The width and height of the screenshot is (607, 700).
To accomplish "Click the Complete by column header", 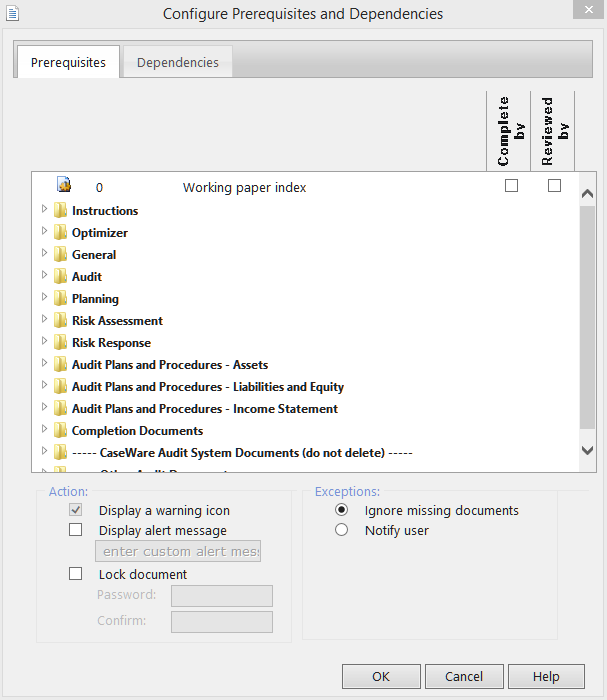I will (x=509, y=131).
